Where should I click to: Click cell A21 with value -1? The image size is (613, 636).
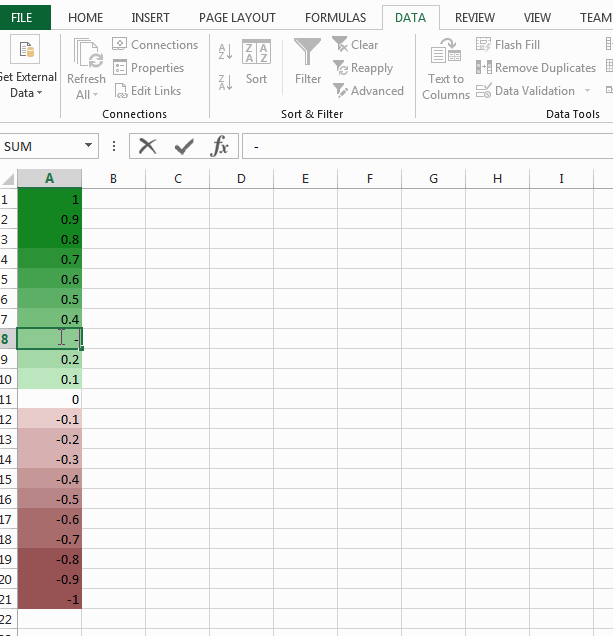(49, 599)
